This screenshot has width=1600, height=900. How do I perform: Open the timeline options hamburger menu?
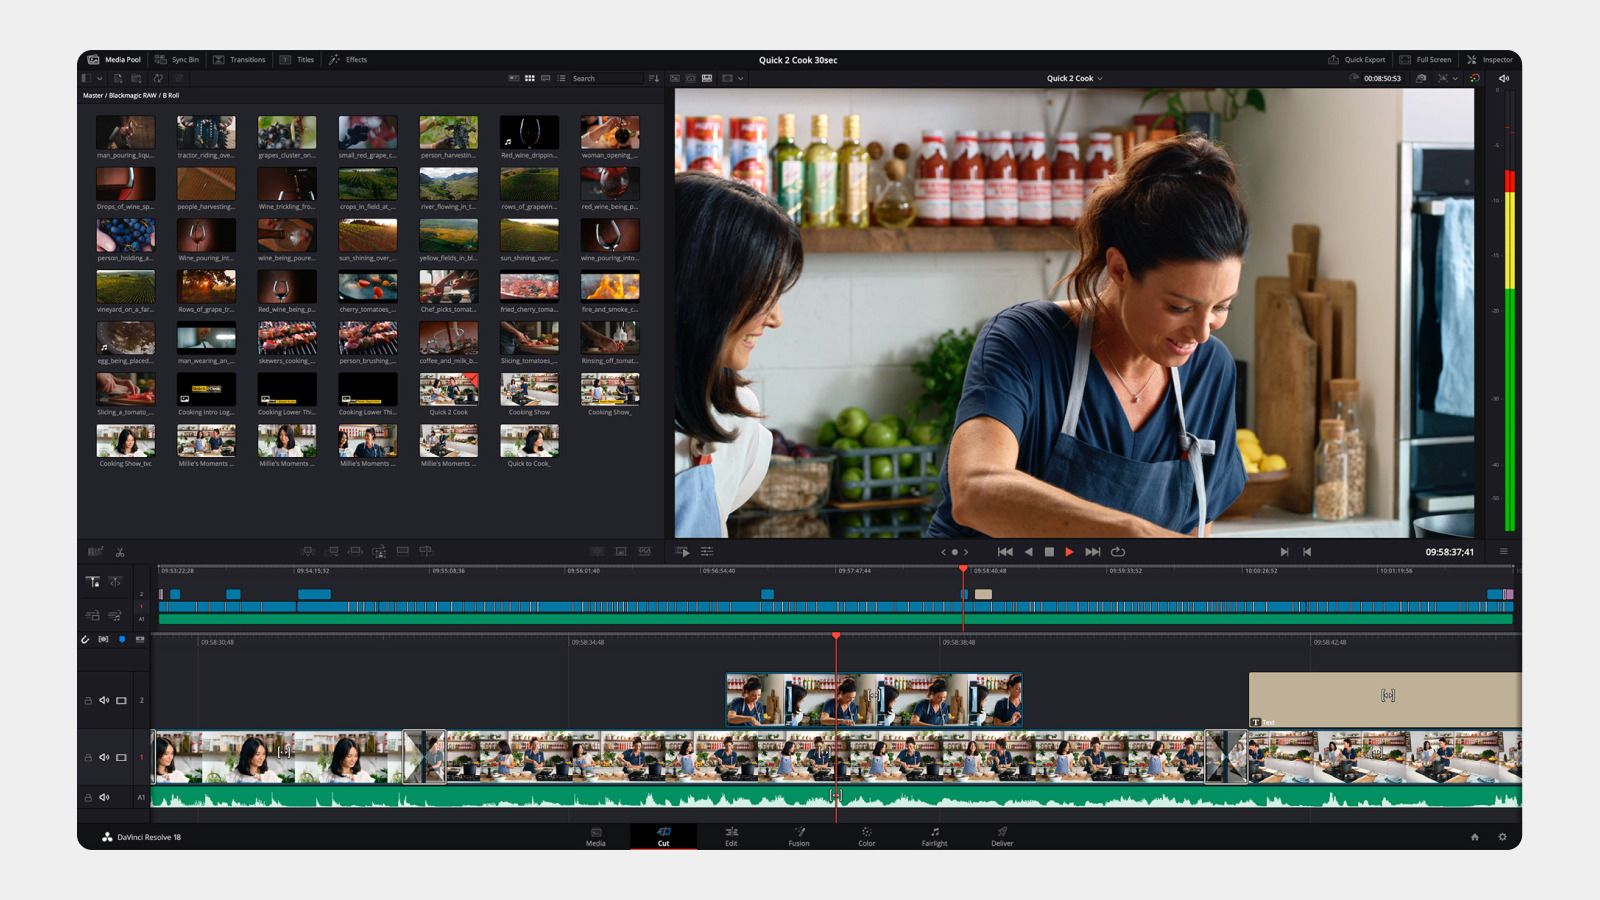(1503, 552)
